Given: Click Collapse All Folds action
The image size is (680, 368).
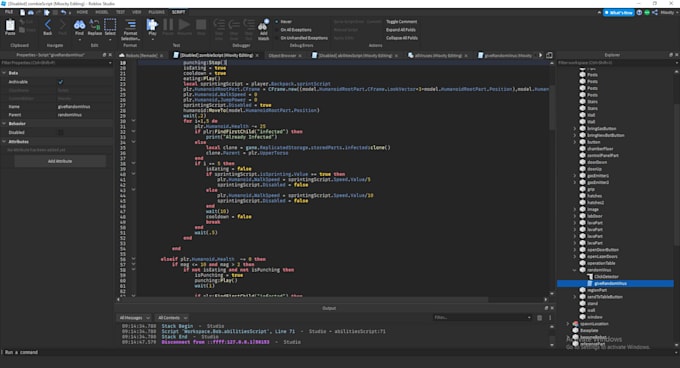Looking at the screenshot, I should pos(402,38).
